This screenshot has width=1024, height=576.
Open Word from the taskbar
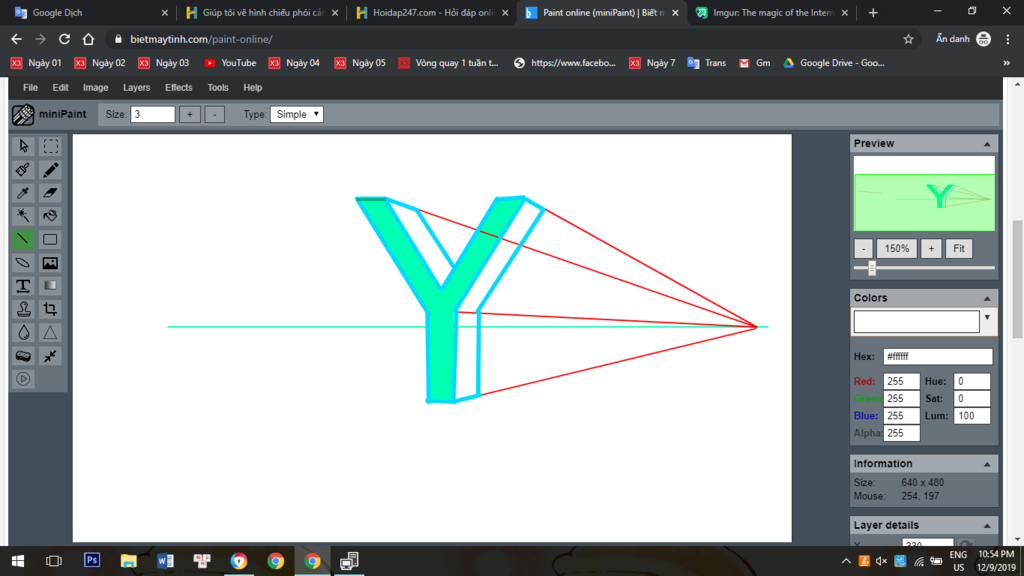point(165,561)
